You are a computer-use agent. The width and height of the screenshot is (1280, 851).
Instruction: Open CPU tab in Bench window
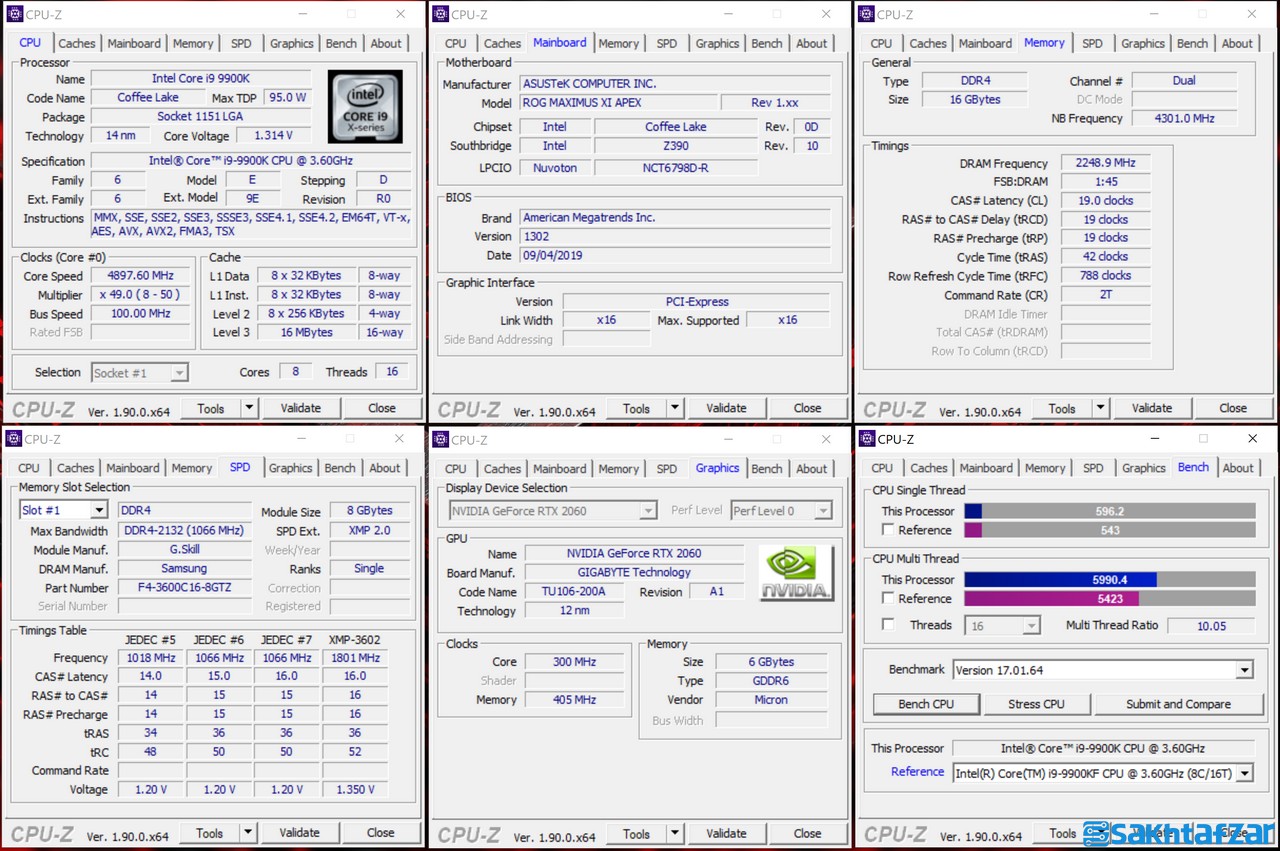coord(882,468)
